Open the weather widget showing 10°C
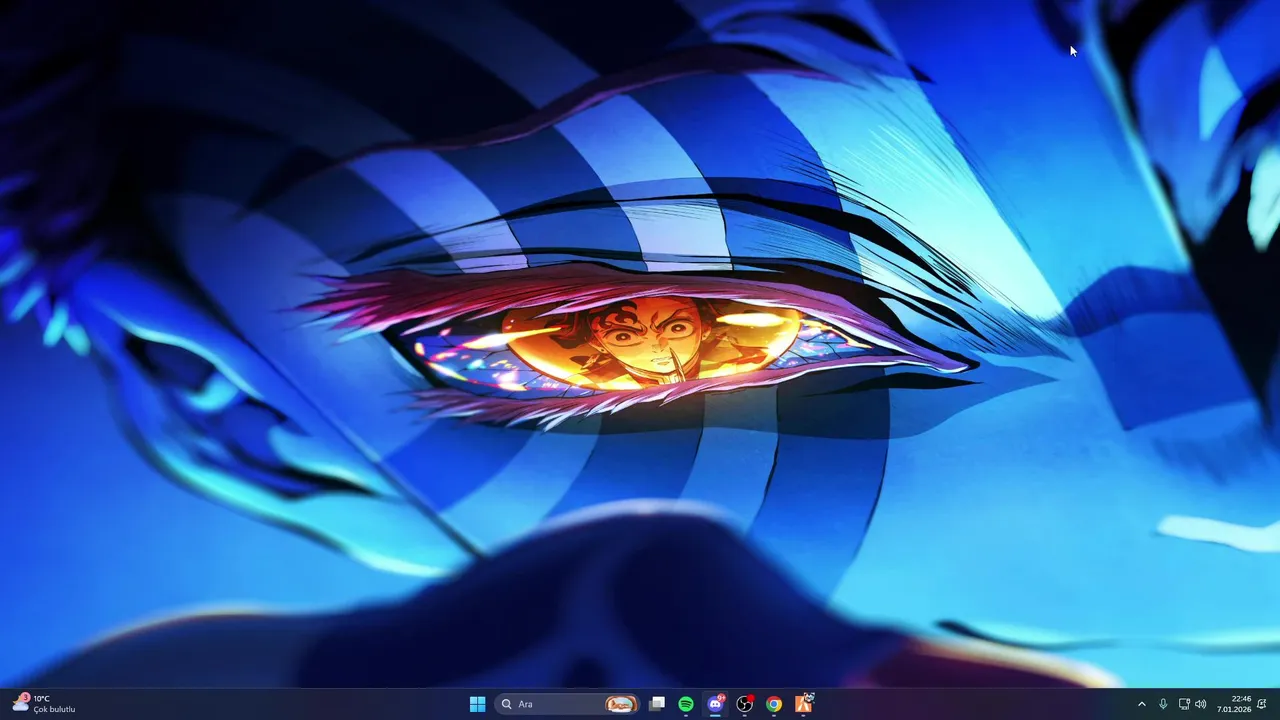 coord(44,704)
